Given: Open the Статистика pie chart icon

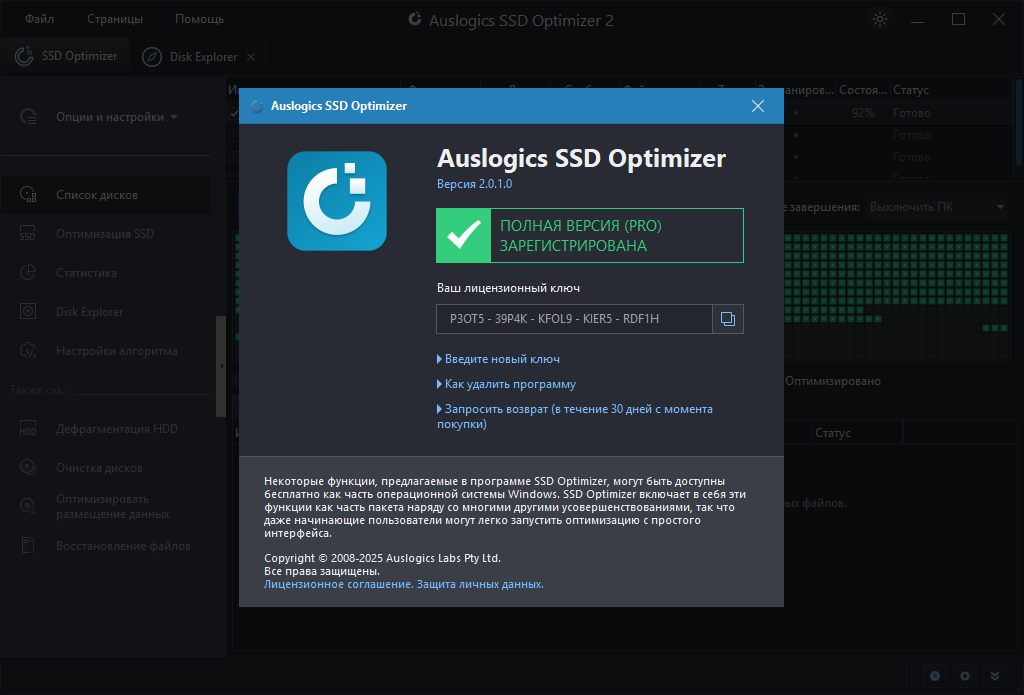Looking at the screenshot, I should pos(28,272).
